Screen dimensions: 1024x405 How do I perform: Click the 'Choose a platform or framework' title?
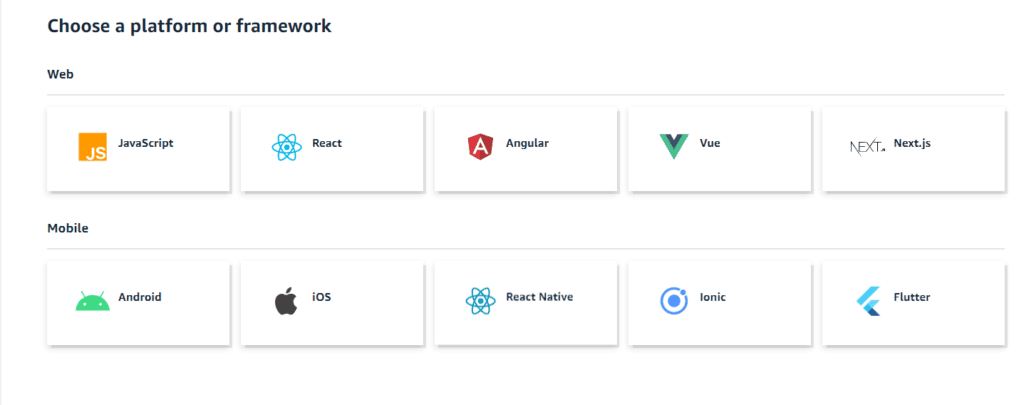tap(189, 26)
